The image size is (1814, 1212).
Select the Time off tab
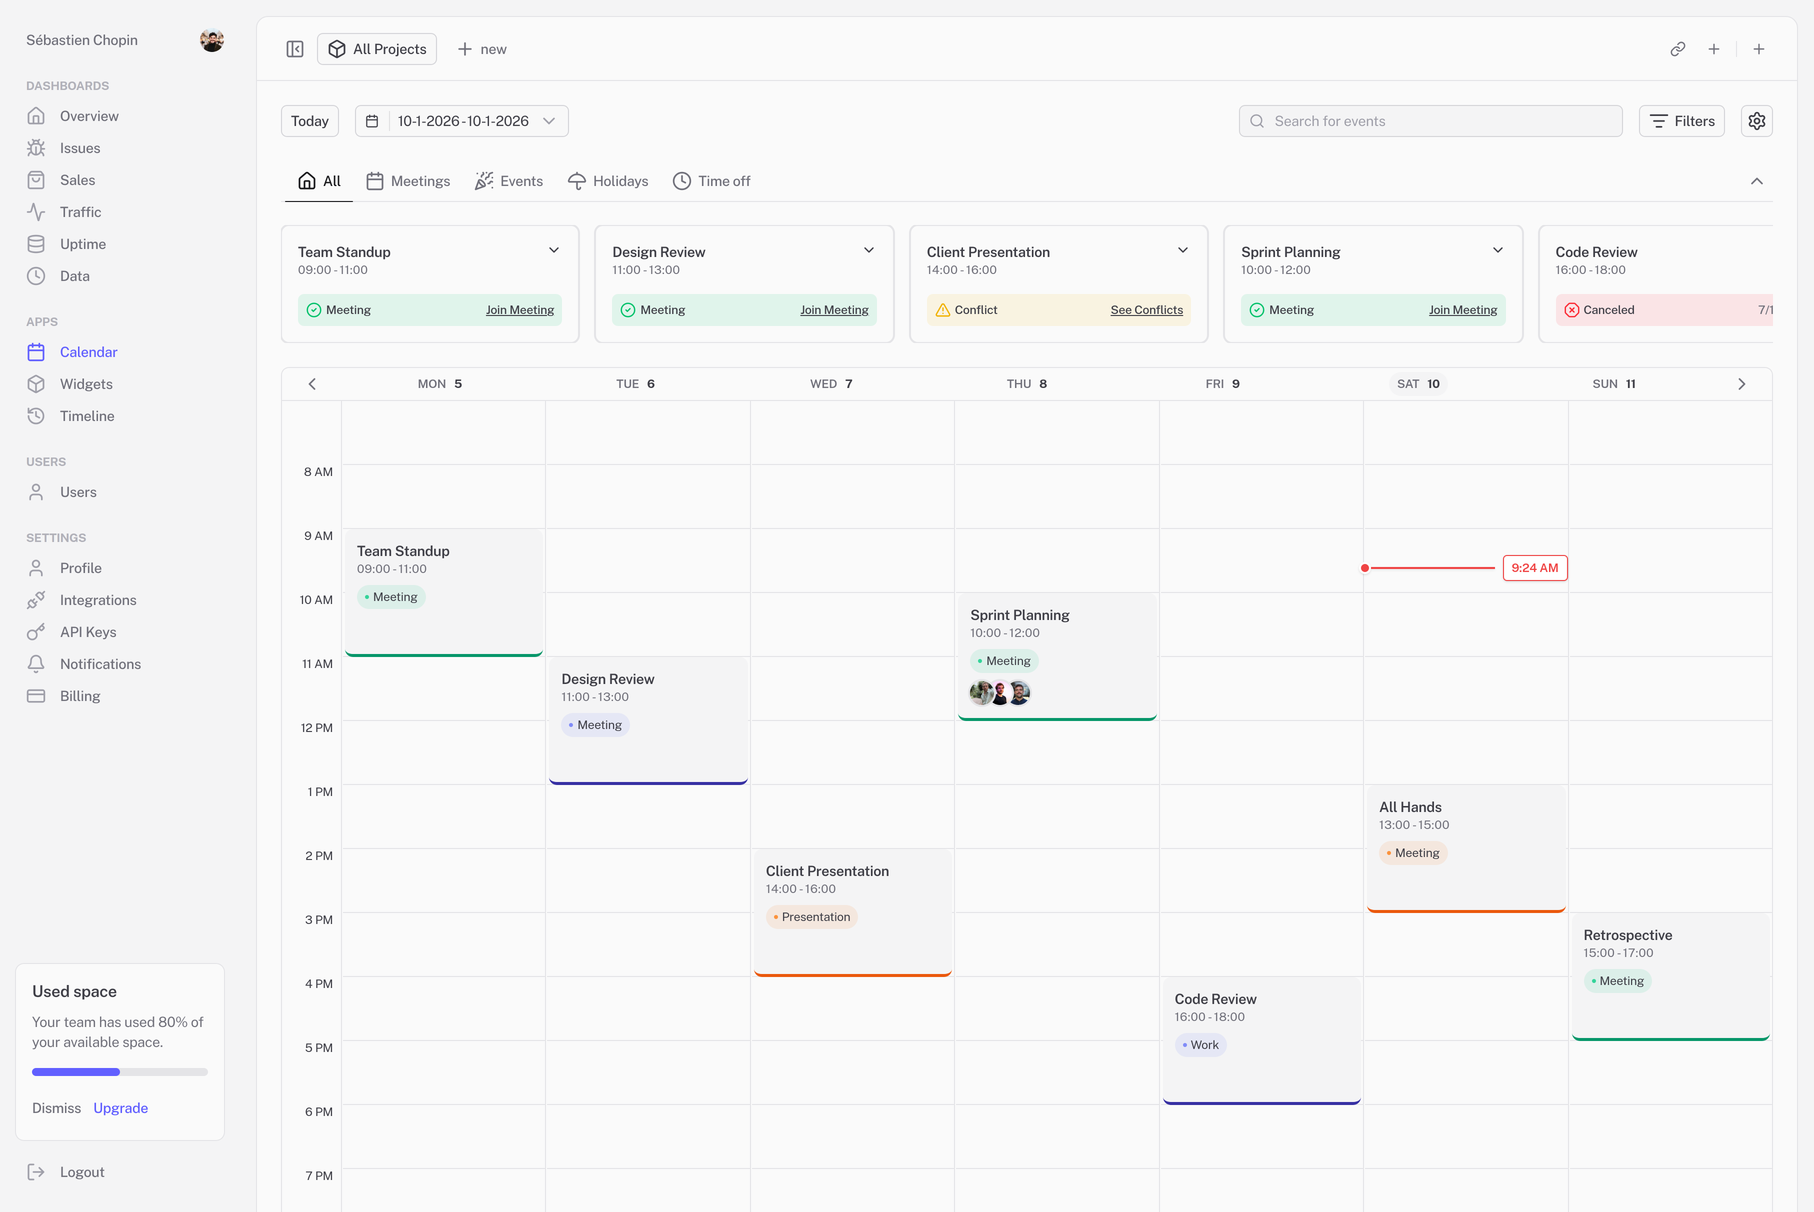click(711, 181)
